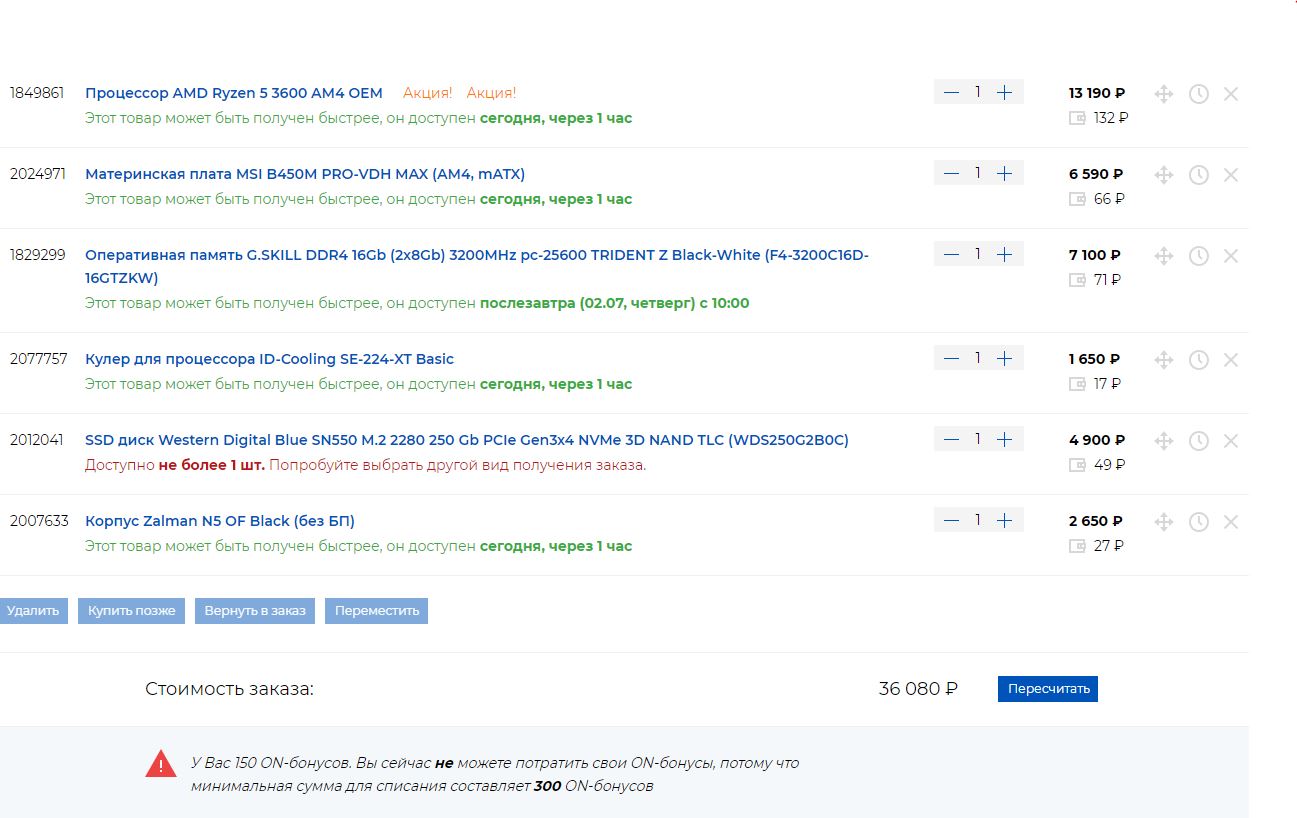Image resolution: width=1297 pixels, height=818 pixels.
Task: Click quantity field for Zalman N5 case
Action: (x=978, y=520)
